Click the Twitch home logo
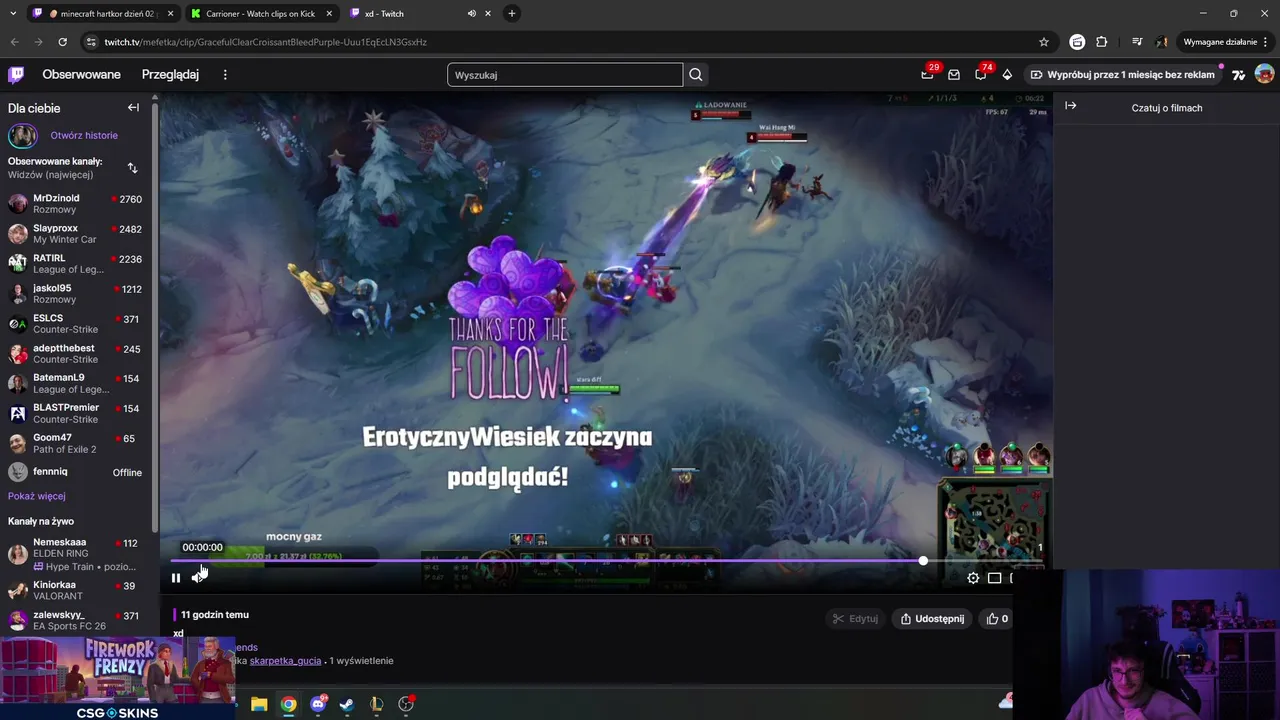Viewport: 1280px width, 720px height. coord(16,74)
